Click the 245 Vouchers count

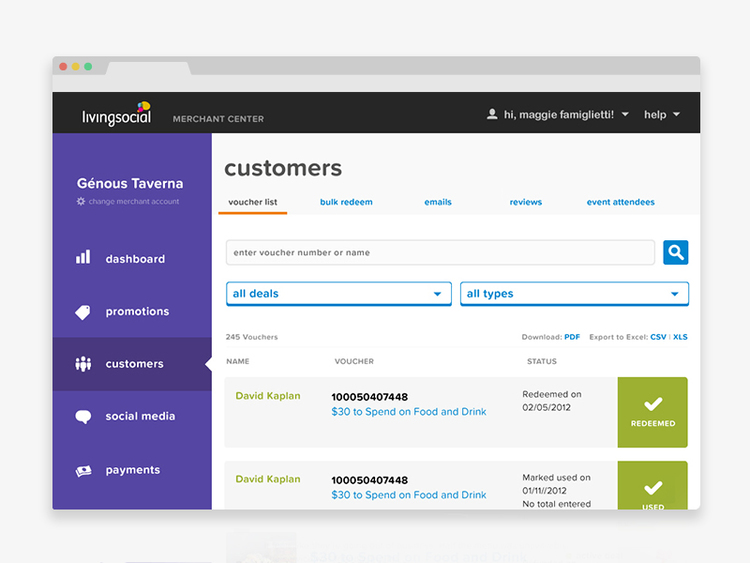point(252,337)
